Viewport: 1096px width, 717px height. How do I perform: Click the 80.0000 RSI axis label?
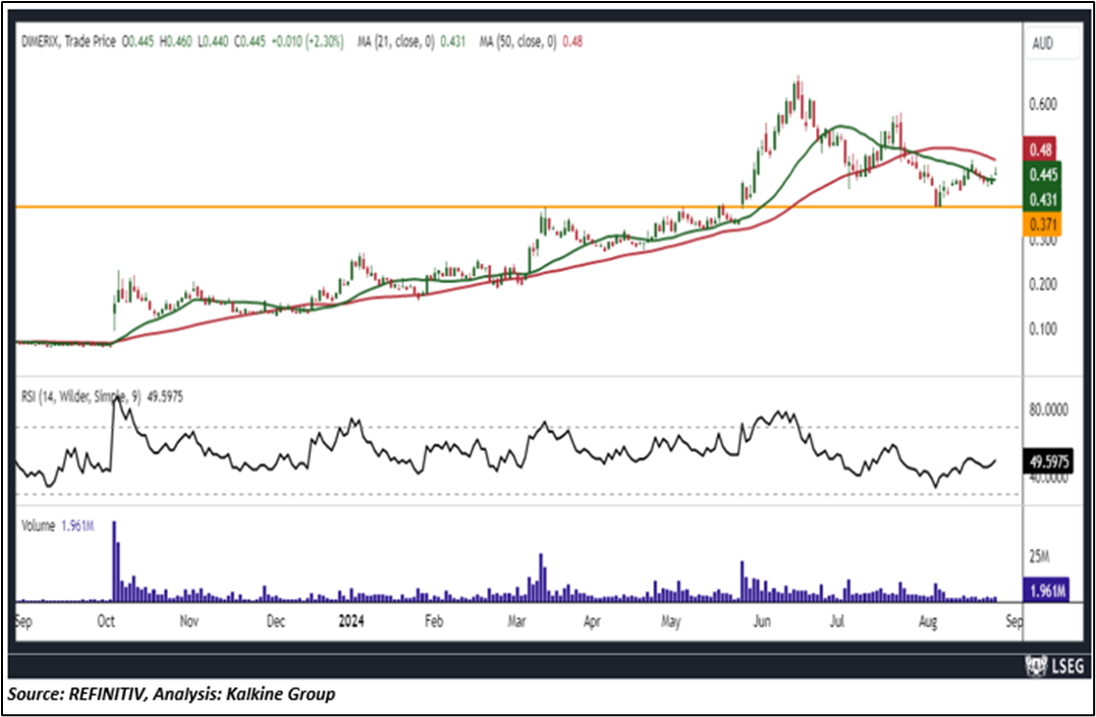[1048, 410]
